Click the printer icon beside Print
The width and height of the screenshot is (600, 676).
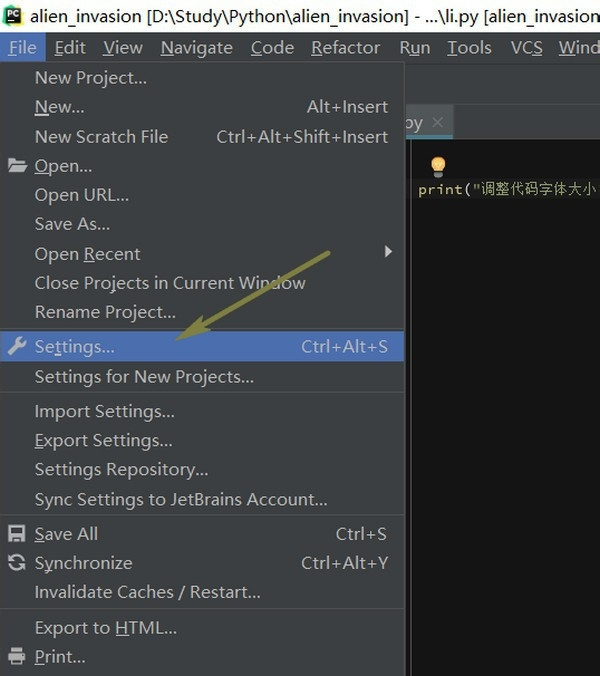[x=16, y=657]
